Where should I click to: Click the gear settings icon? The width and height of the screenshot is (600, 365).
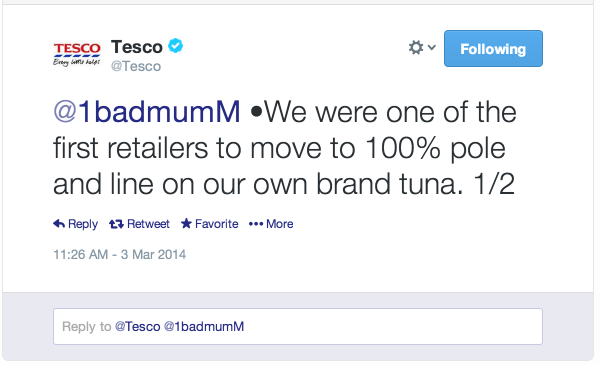tap(416, 48)
